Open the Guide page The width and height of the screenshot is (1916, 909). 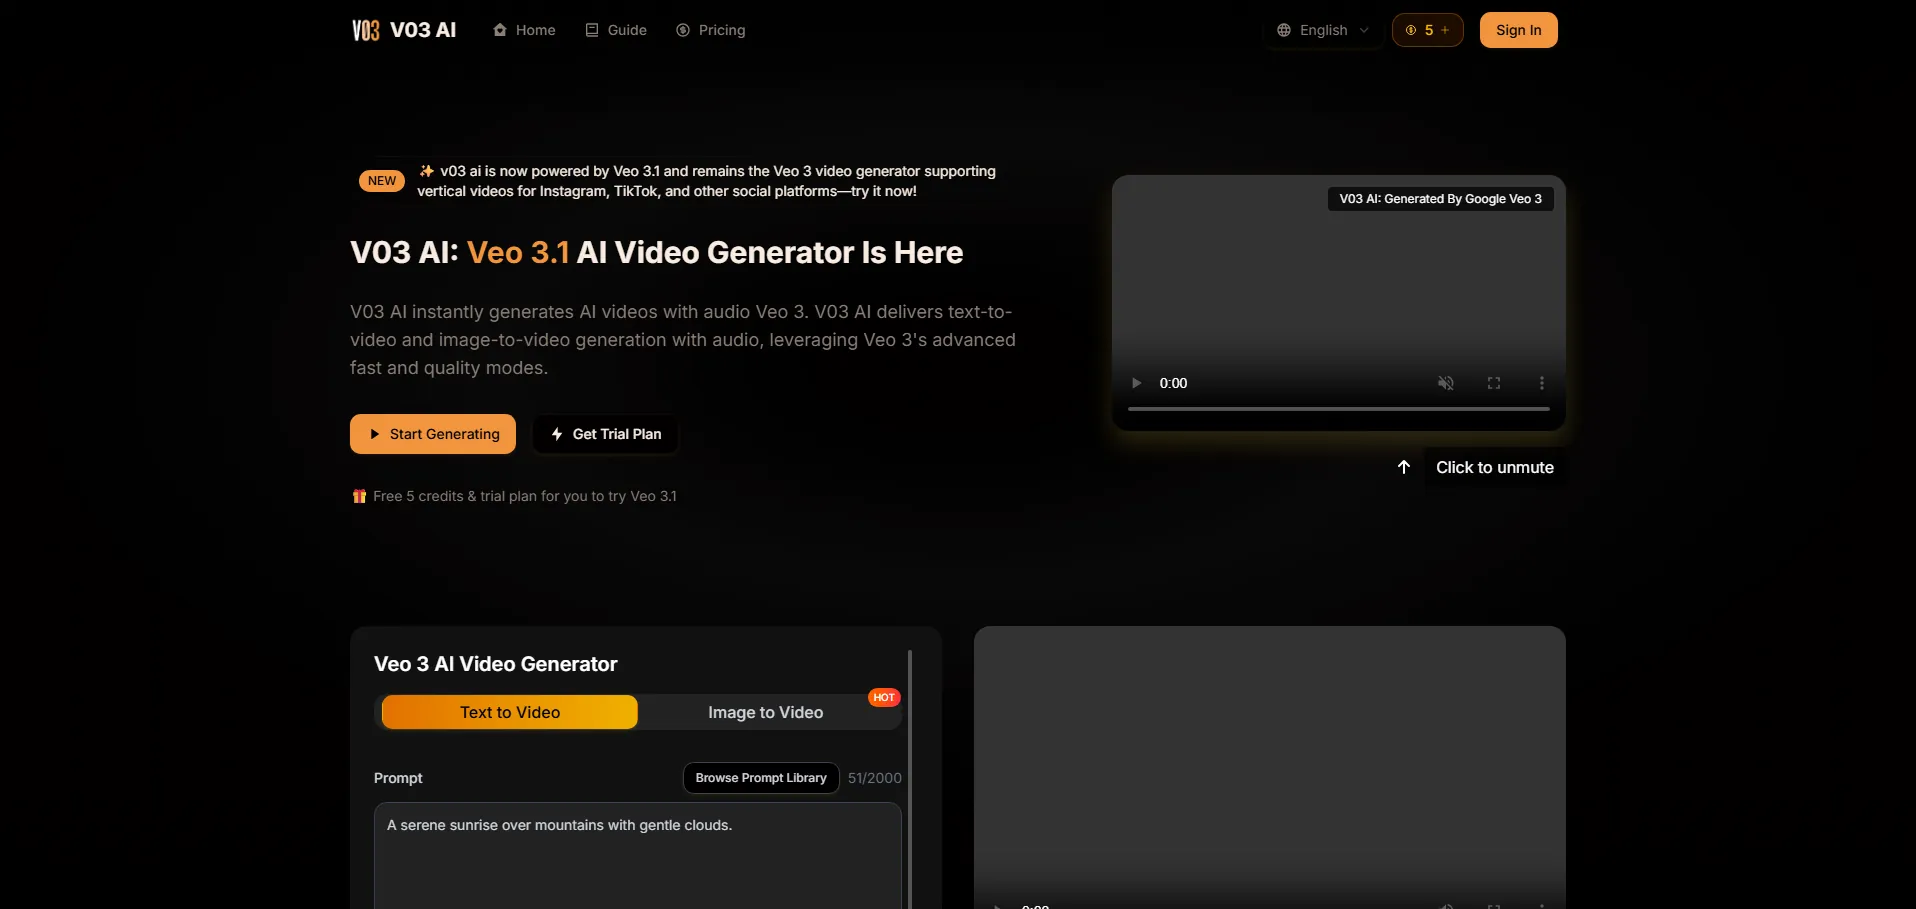tap(616, 30)
